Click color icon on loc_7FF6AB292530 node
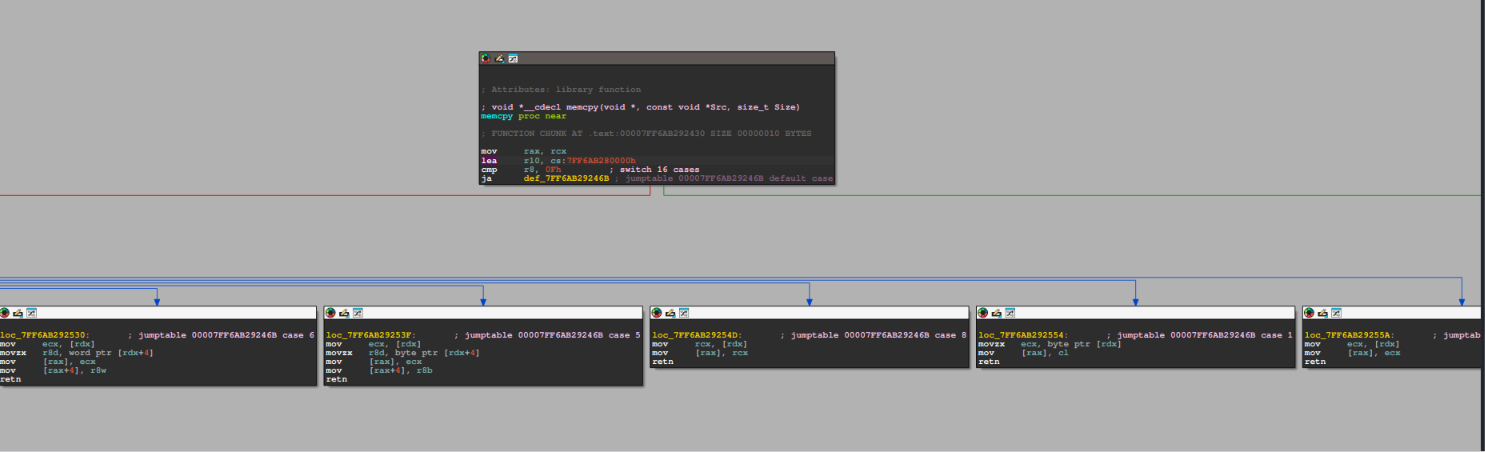The image size is (1485, 452). click(x=4, y=313)
